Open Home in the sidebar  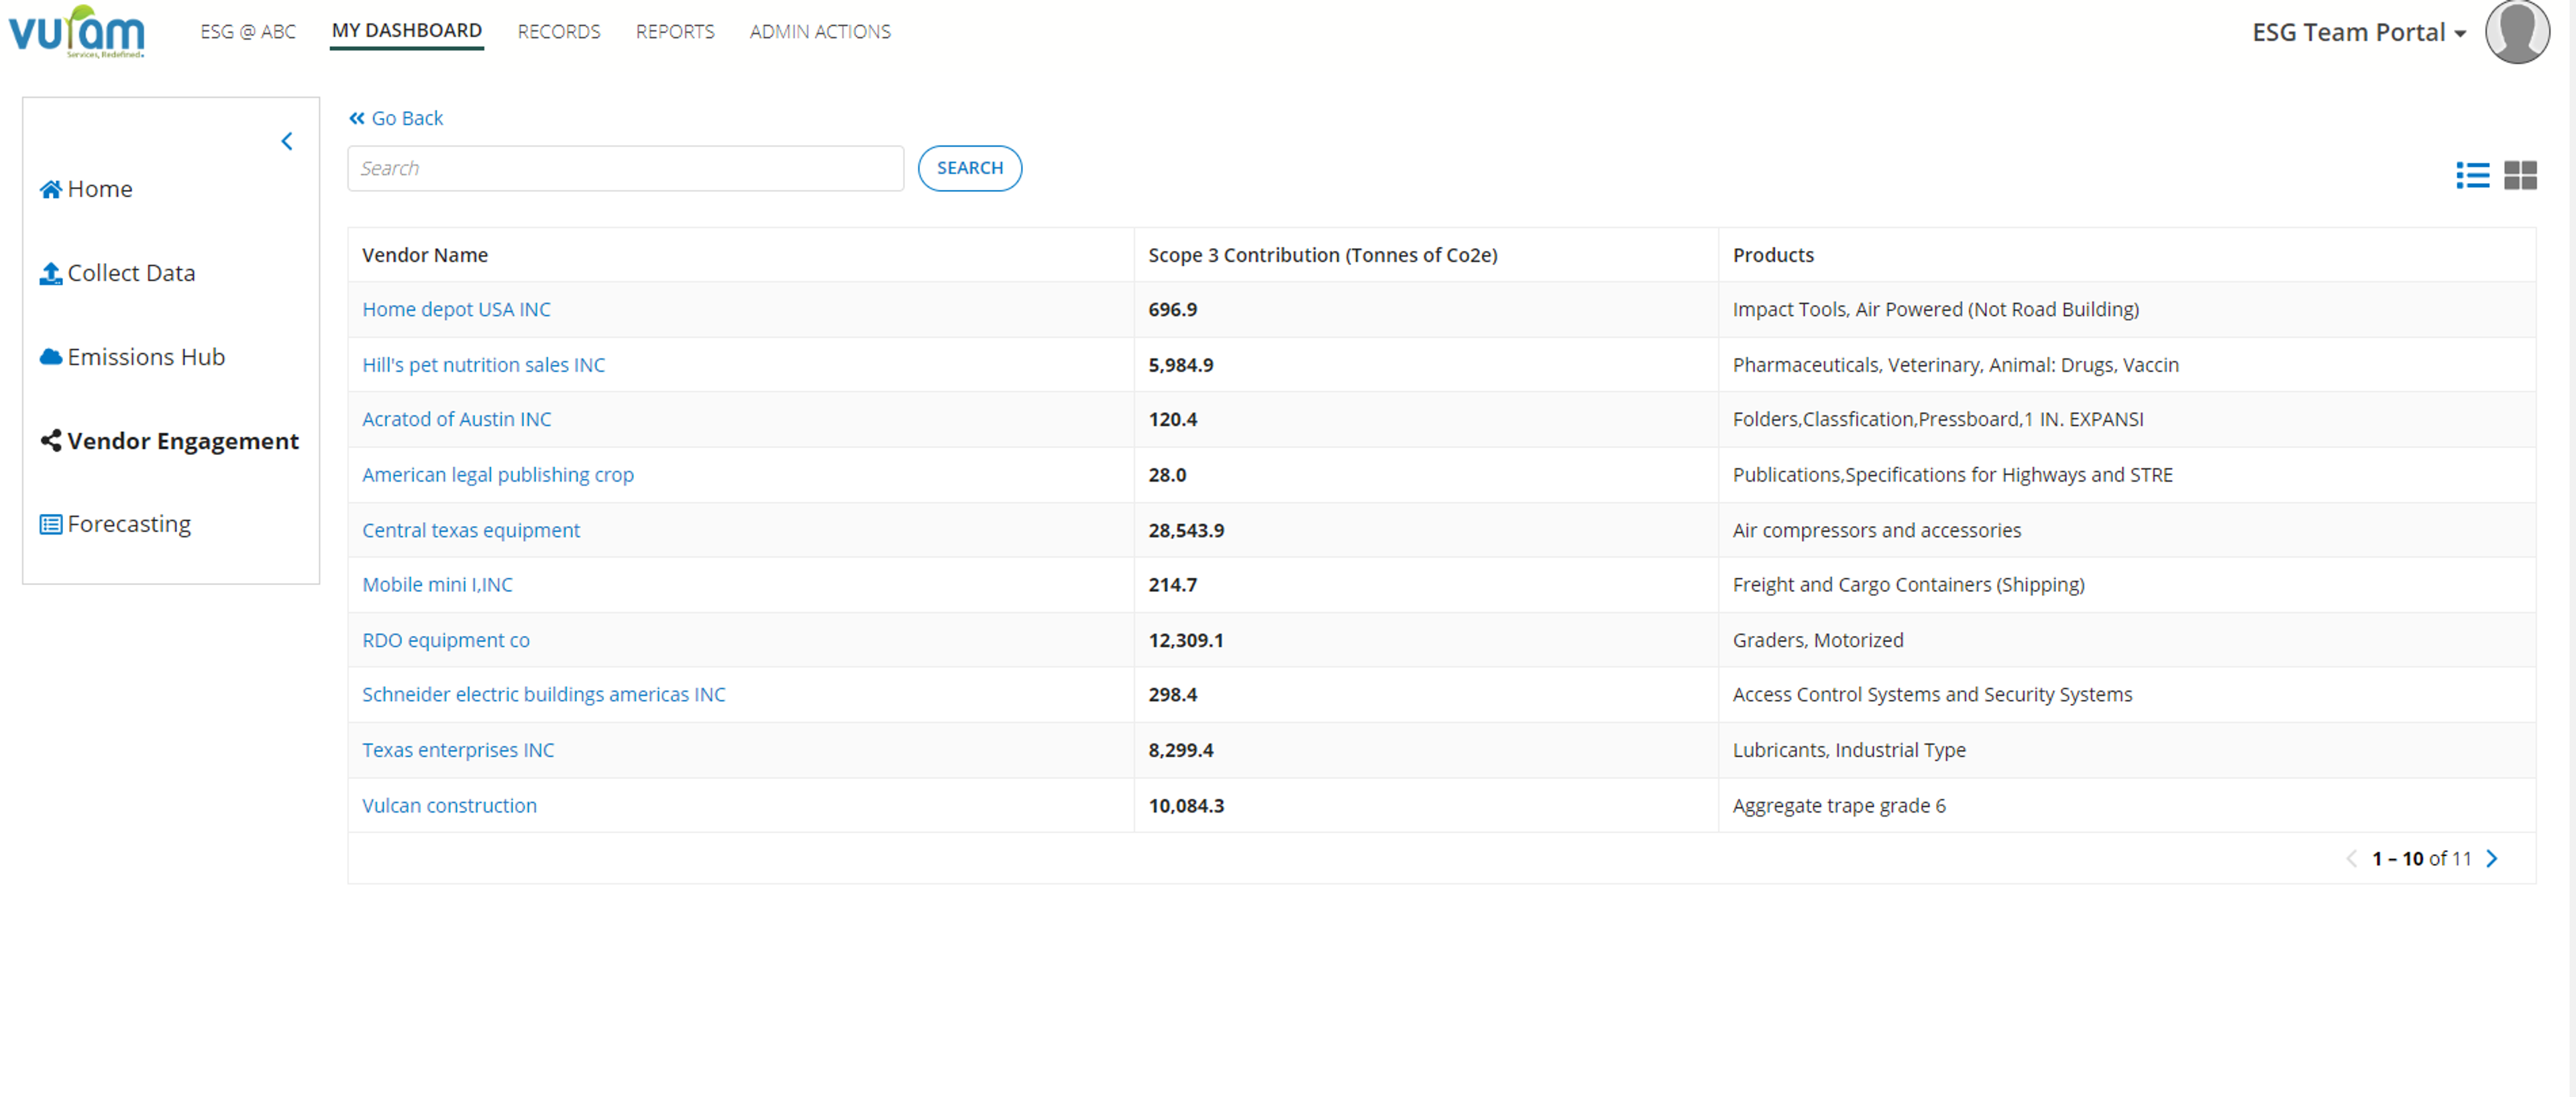[100, 189]
